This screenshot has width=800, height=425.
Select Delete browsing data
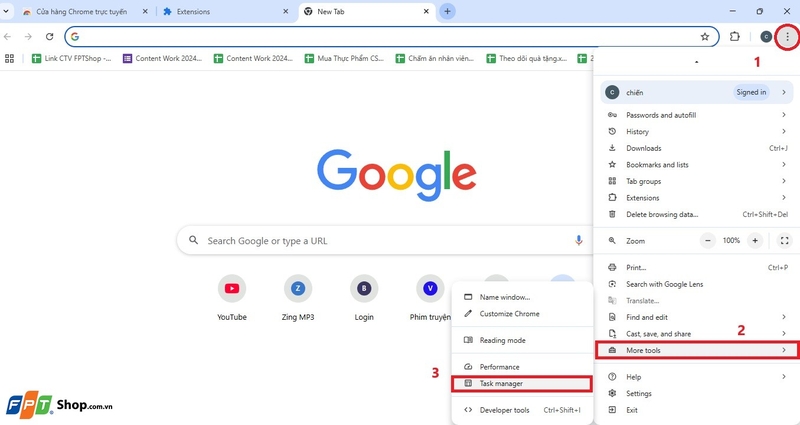pyautogui.click(x=697, y=214)
